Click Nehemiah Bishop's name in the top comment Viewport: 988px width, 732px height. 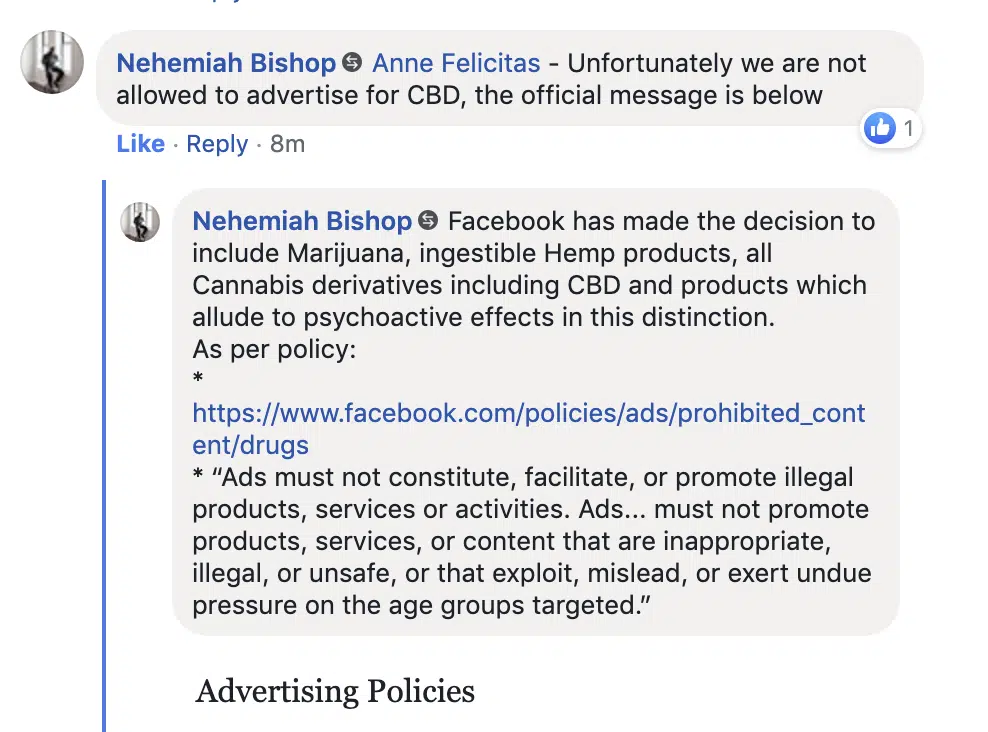coord(225,63)
